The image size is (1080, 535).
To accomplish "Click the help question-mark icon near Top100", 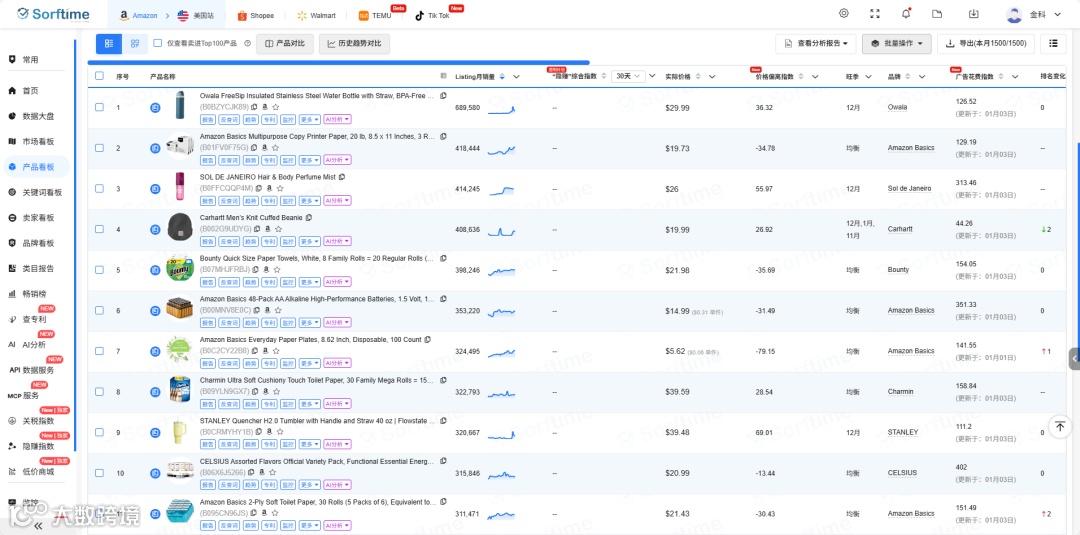I will [247, 43].
